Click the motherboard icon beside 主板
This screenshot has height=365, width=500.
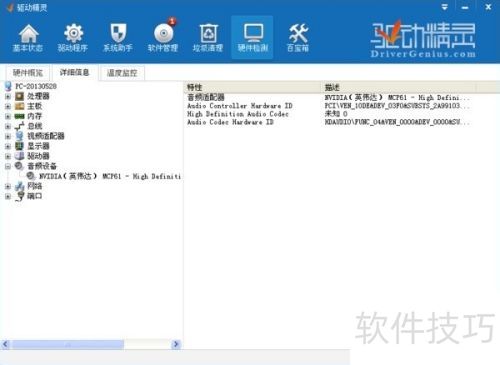(x=20, y=106)
